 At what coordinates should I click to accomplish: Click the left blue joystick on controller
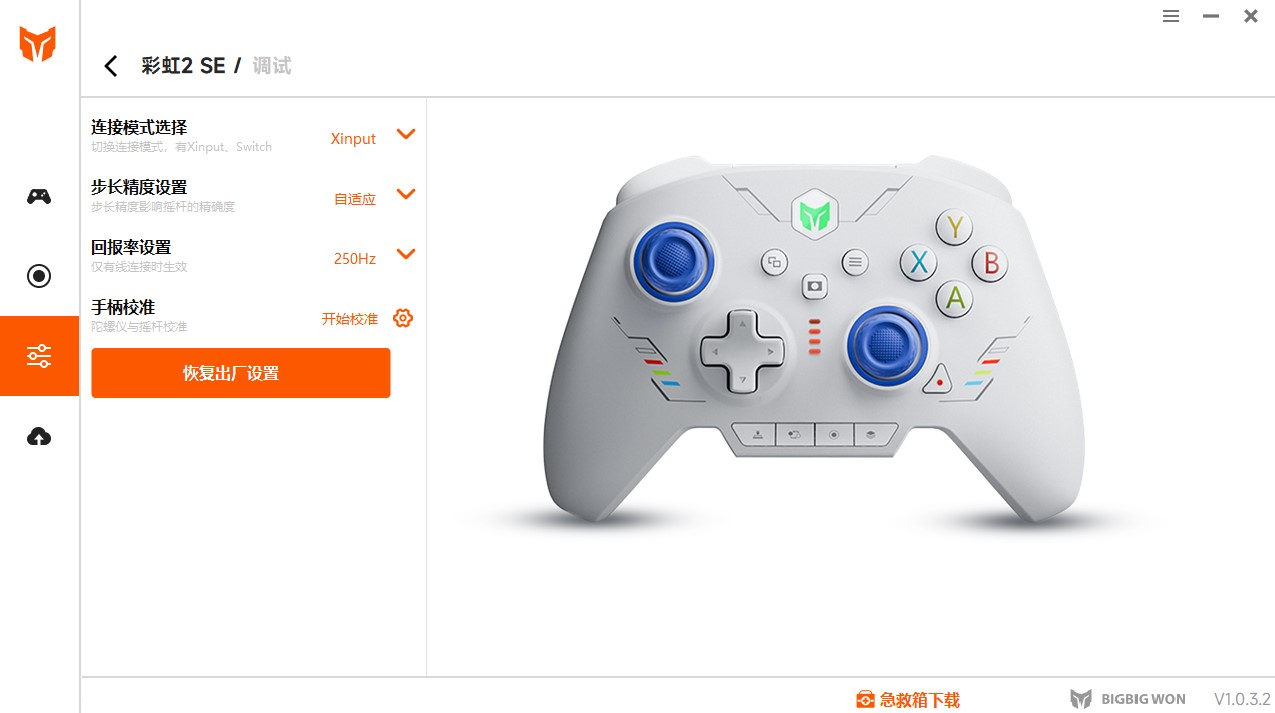(673, 261)
